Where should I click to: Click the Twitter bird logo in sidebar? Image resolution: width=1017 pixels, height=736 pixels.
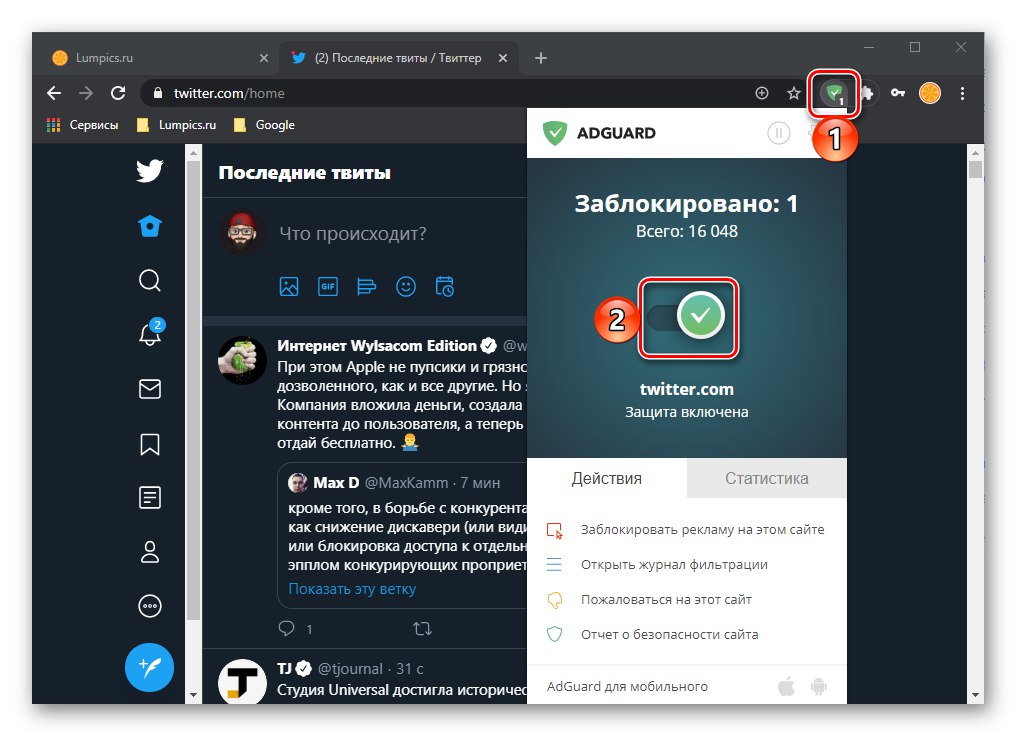click(x=149, y=171)
